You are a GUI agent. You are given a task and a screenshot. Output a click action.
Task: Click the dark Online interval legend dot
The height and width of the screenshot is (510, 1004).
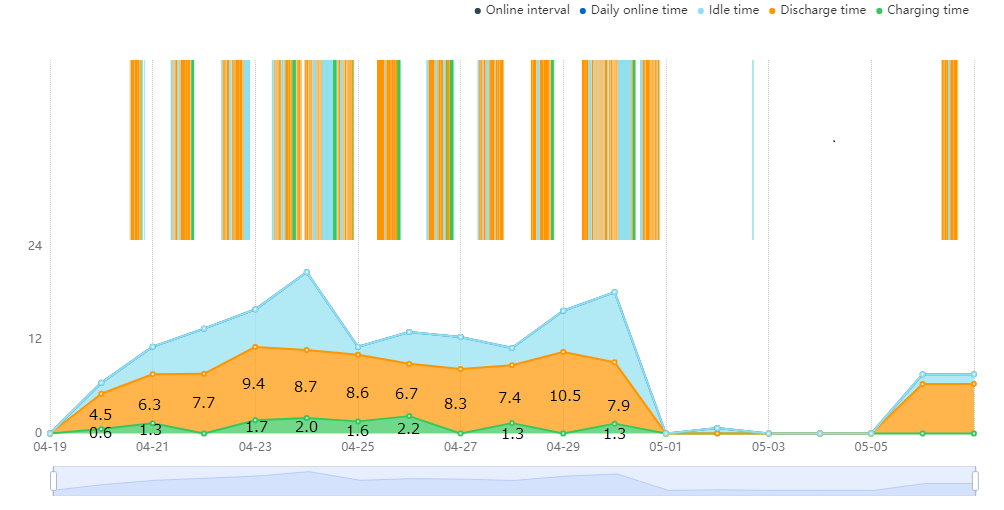point(478,11)
